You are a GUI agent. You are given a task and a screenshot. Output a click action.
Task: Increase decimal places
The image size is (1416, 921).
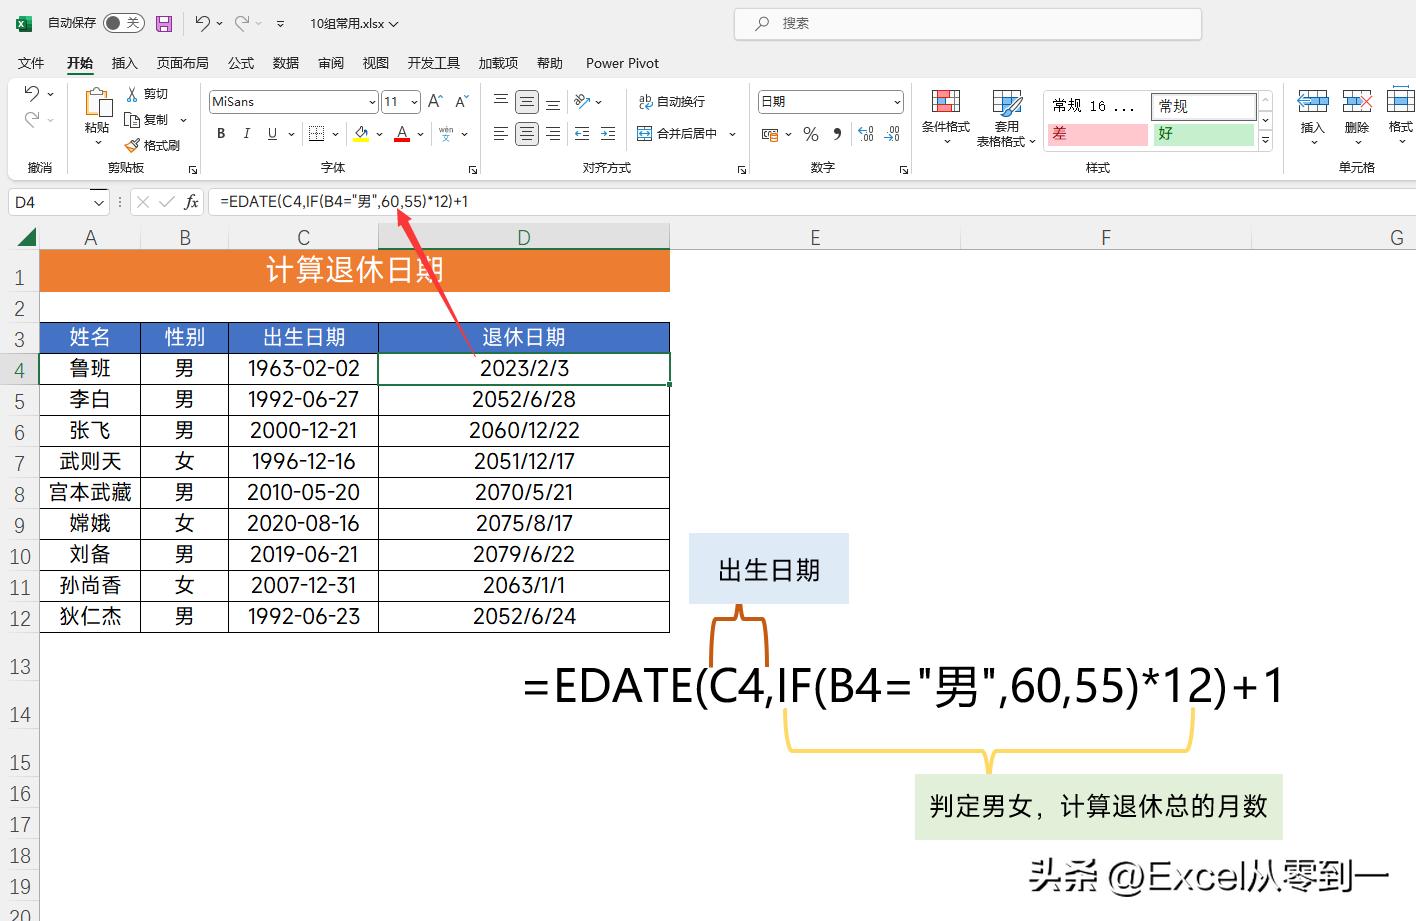(x=865, y=133)
